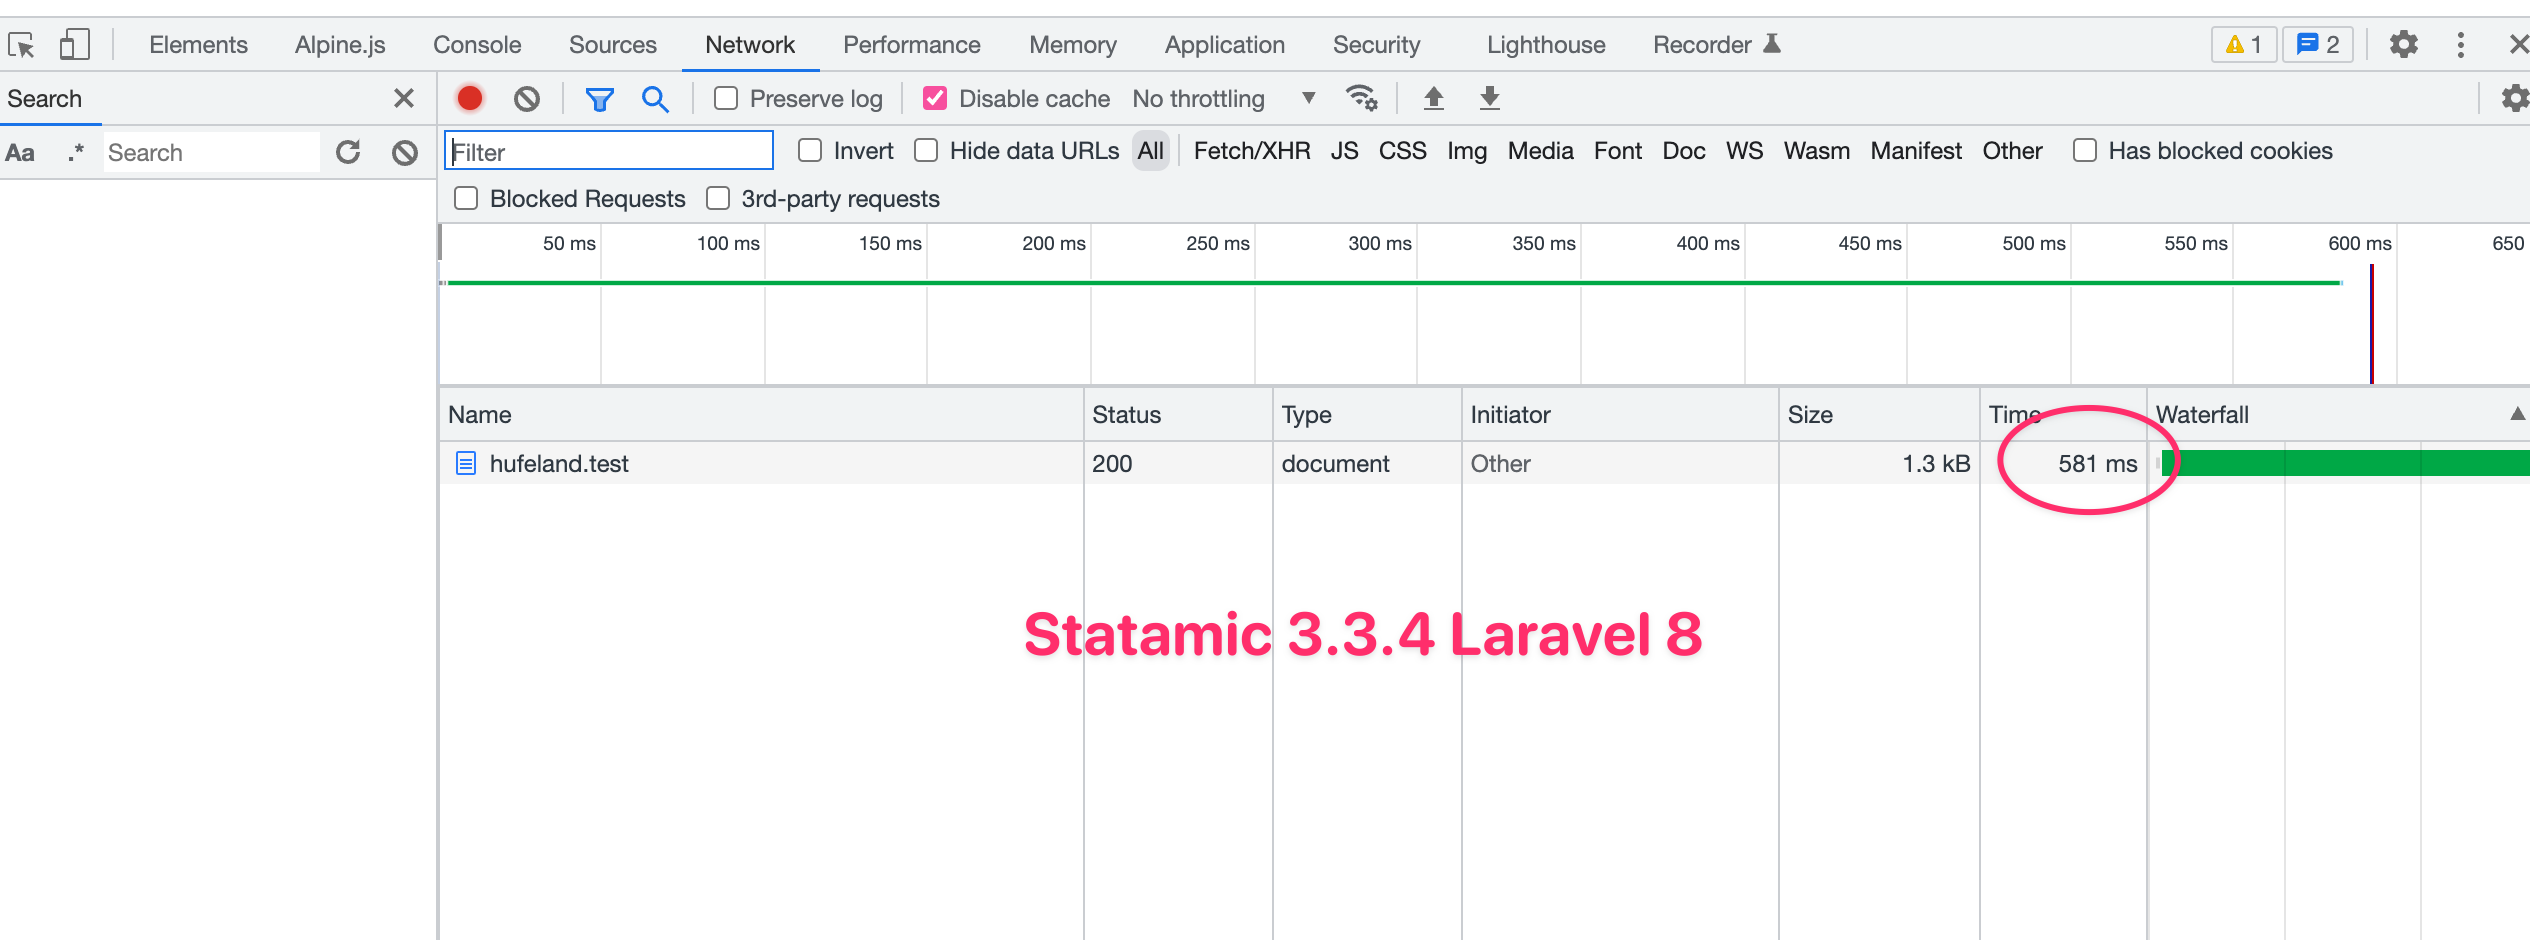This screenshot has height=940, width=2530.
Task: Sort by the Status column header
Action: tap(1178, 414)
